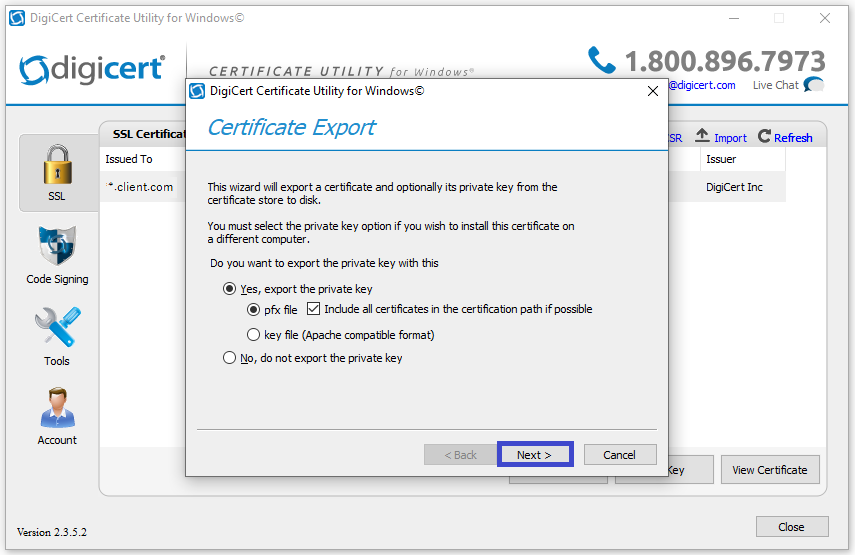855x555 pixels.
Task: Minimize the main DigiCert window
Action: [x=734, y=18]
